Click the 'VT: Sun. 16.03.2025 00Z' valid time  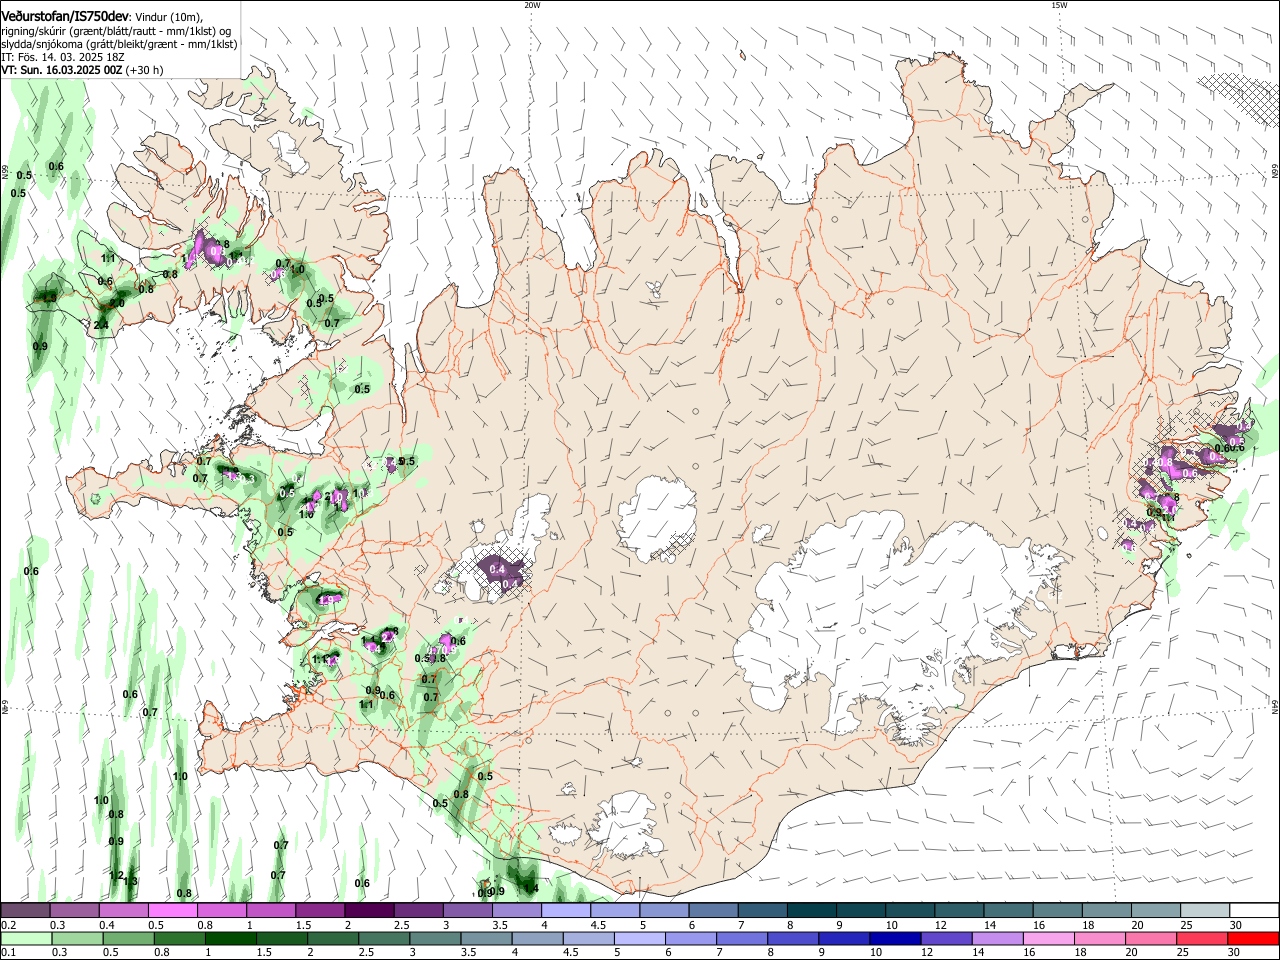pyautogui.click(x=62, y=70)
